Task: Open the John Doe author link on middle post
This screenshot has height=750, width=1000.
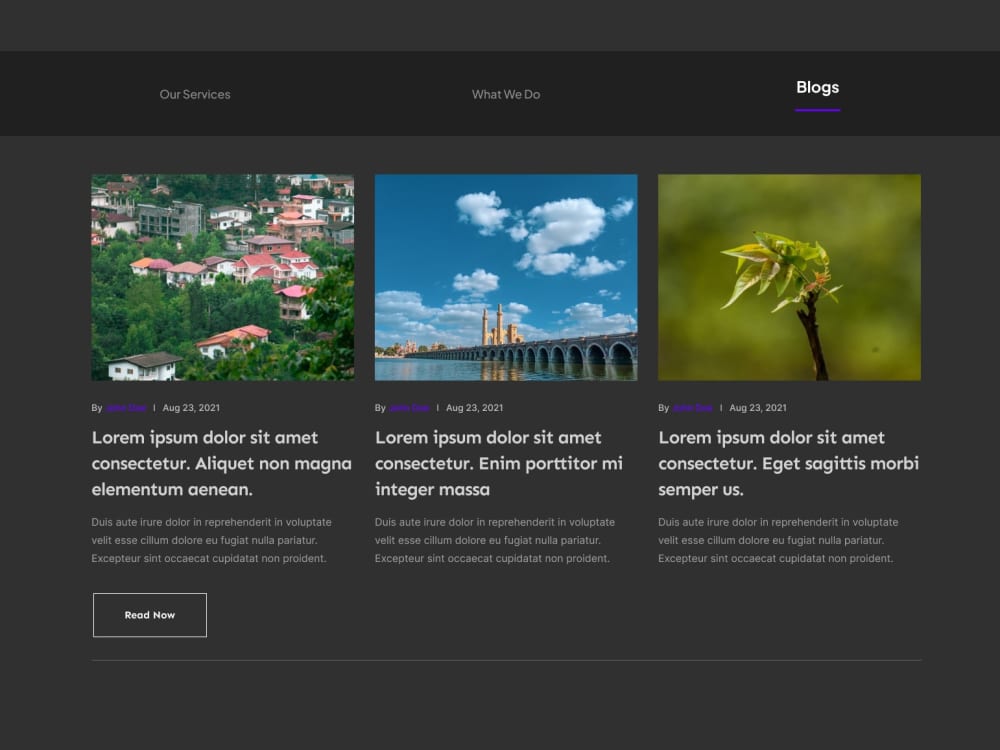Action: pyautogui.click(x=409, y=407)
